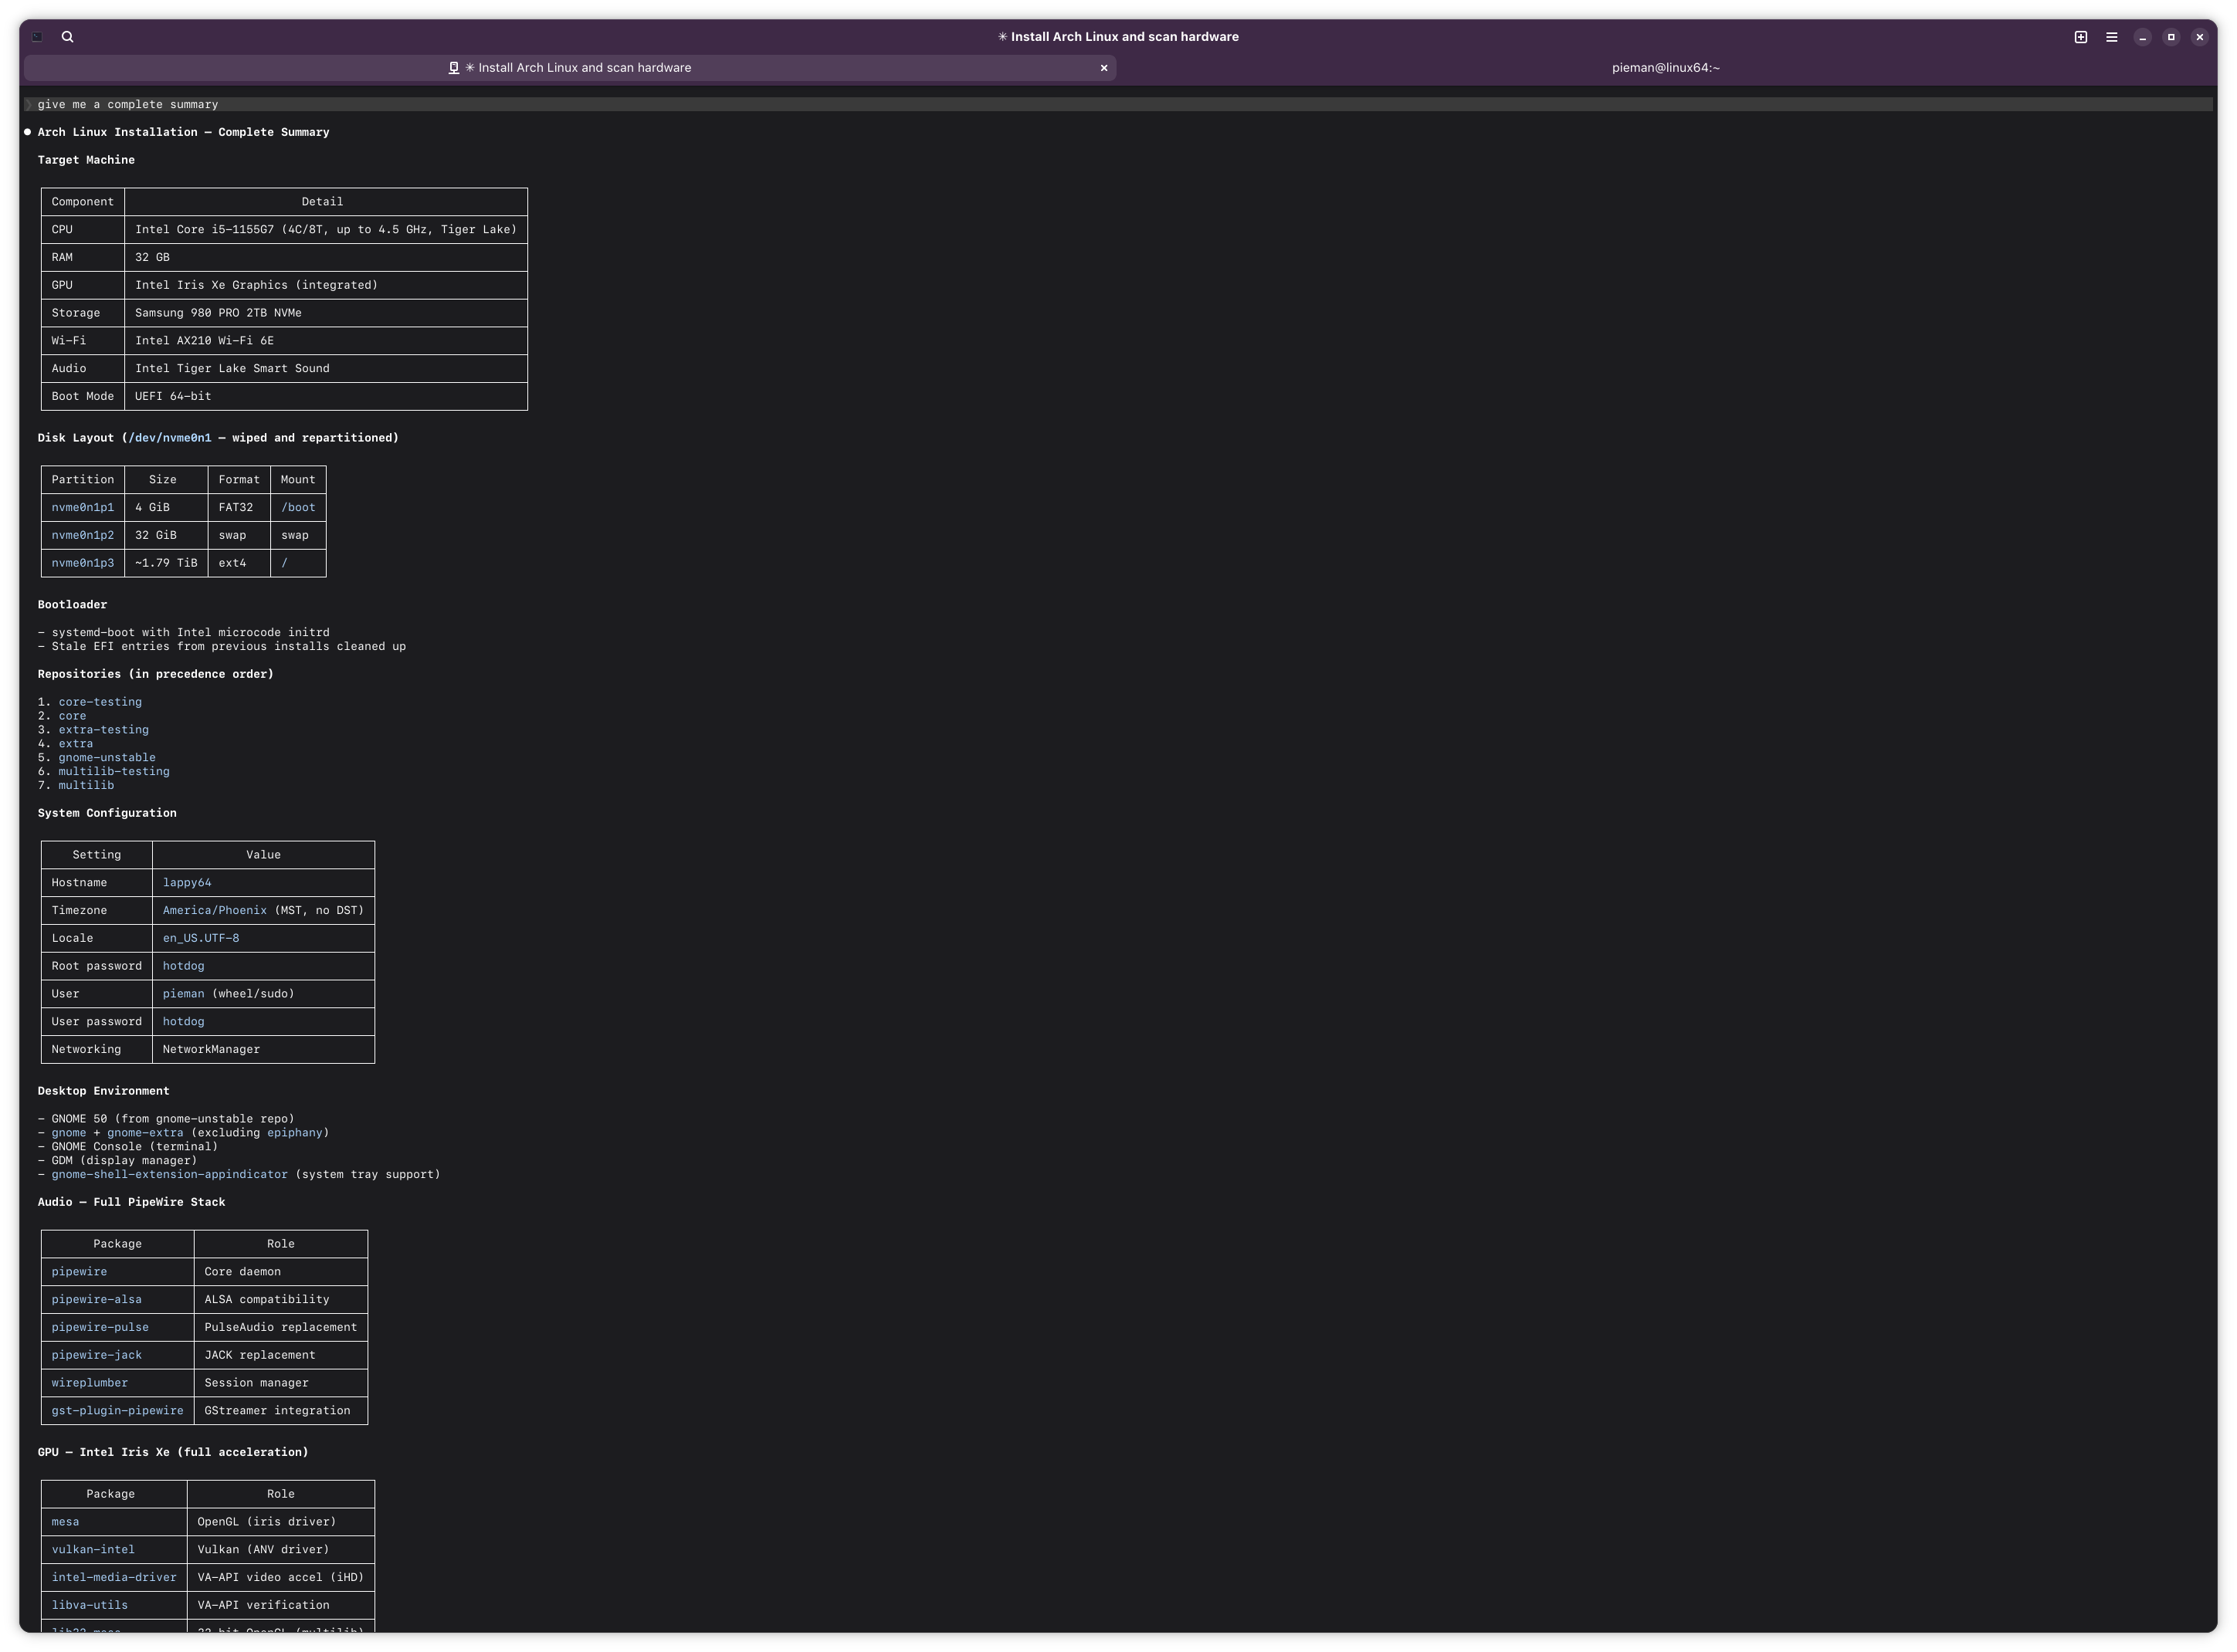Close the Install Arch Linux tab
This screenshot has width=2237, height=1652.
[x=1103, y=68]
